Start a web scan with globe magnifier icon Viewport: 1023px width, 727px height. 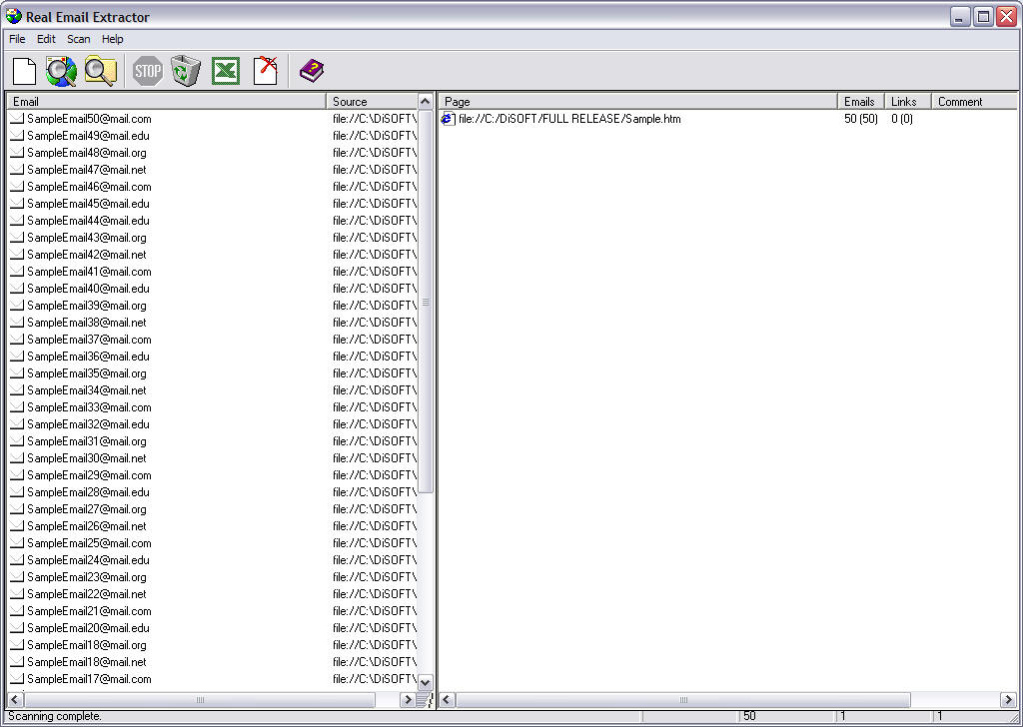[61, 70]
